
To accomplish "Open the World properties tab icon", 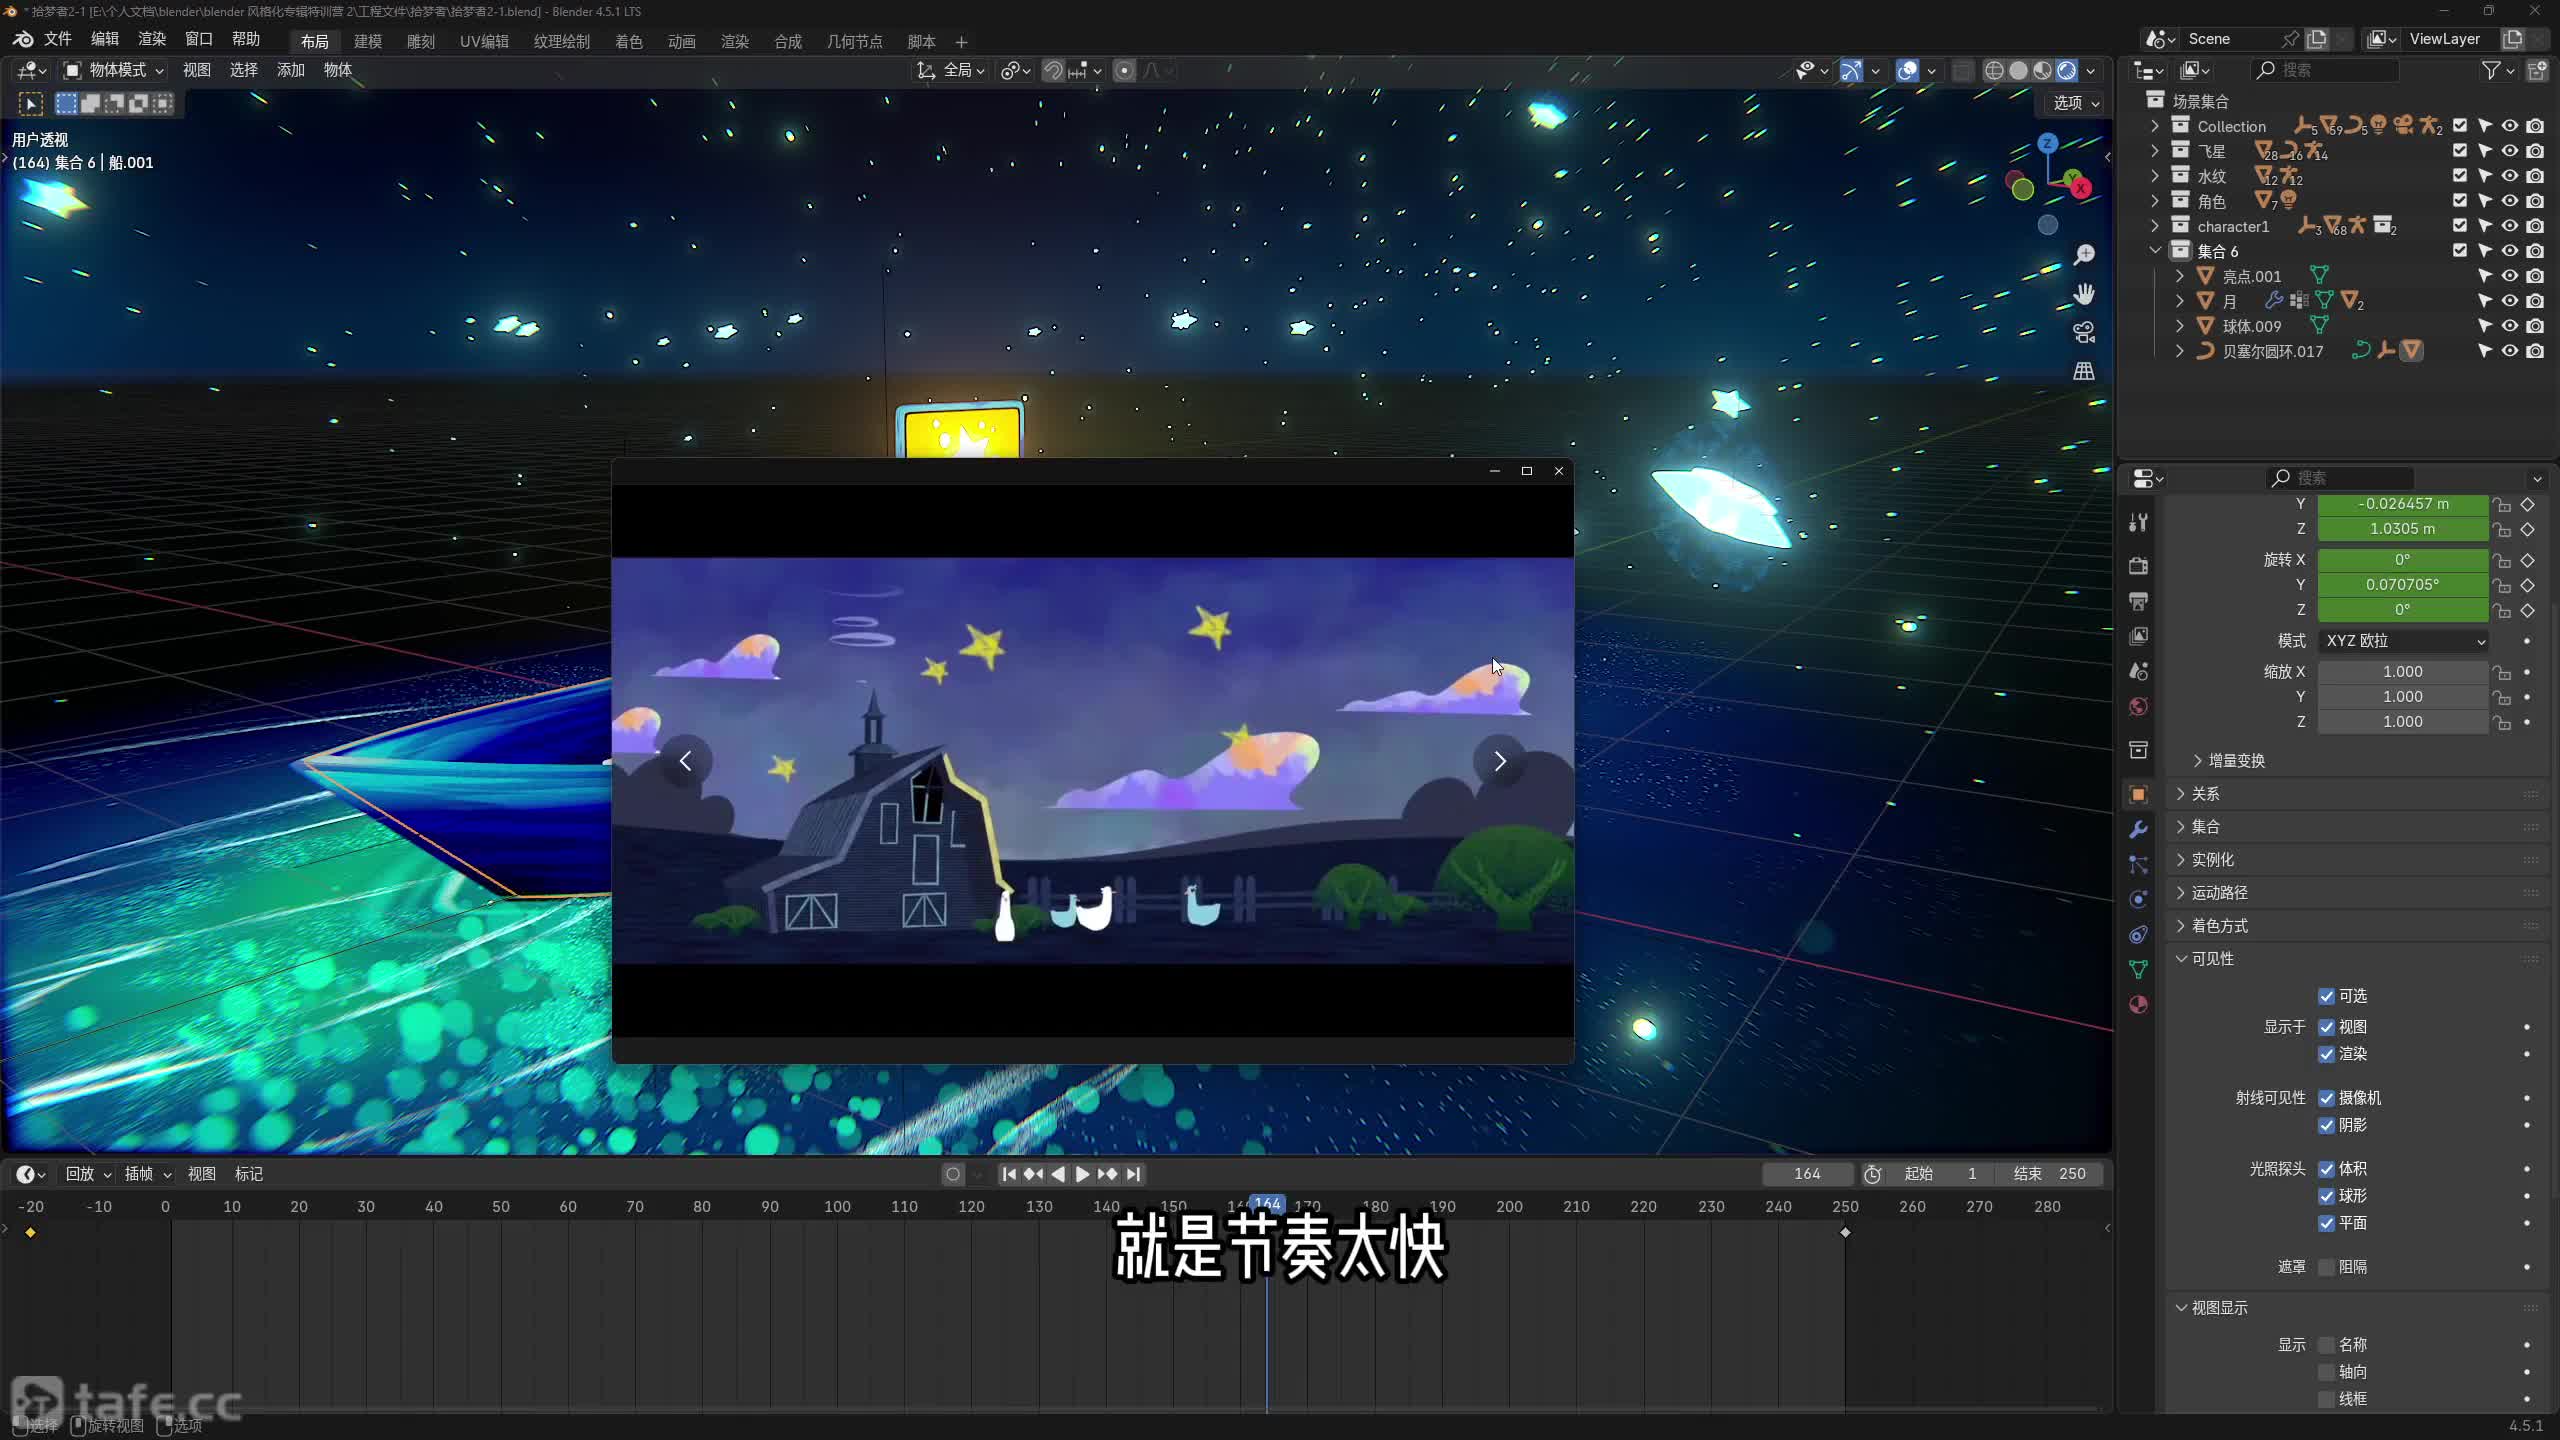I will pos(2138,706).
